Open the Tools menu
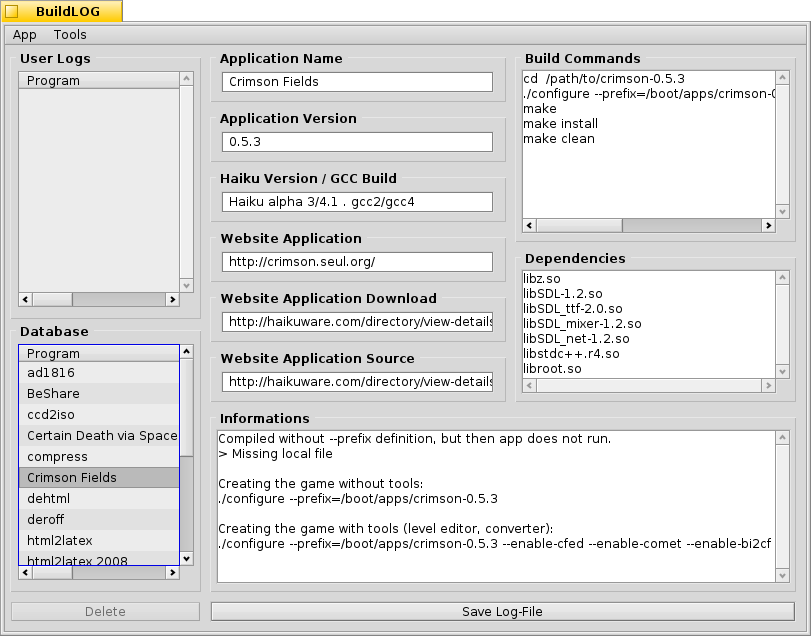Viewport: 811px width, 636px height. point(70,35)
